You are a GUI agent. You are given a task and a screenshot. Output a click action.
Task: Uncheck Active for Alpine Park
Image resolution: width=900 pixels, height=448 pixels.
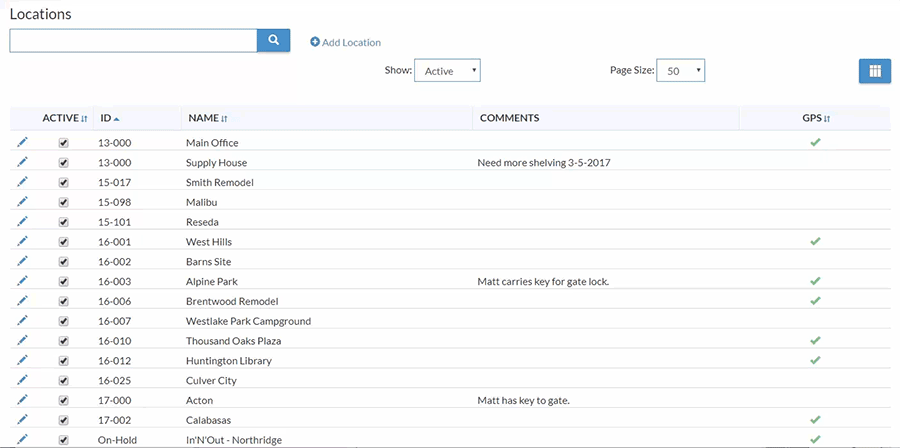64,282
